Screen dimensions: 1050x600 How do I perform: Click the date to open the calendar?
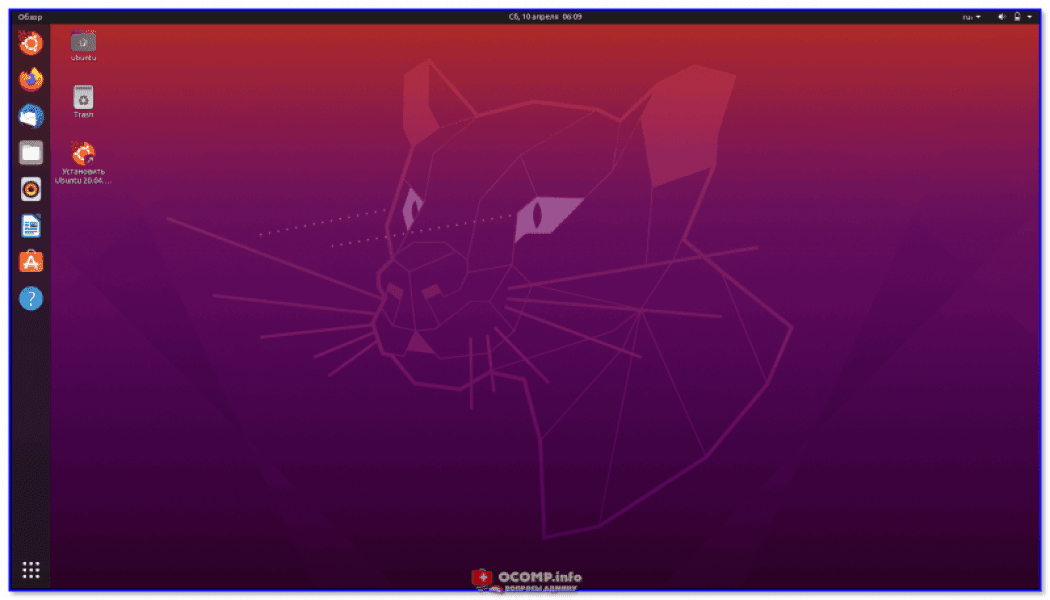[545, 16]
